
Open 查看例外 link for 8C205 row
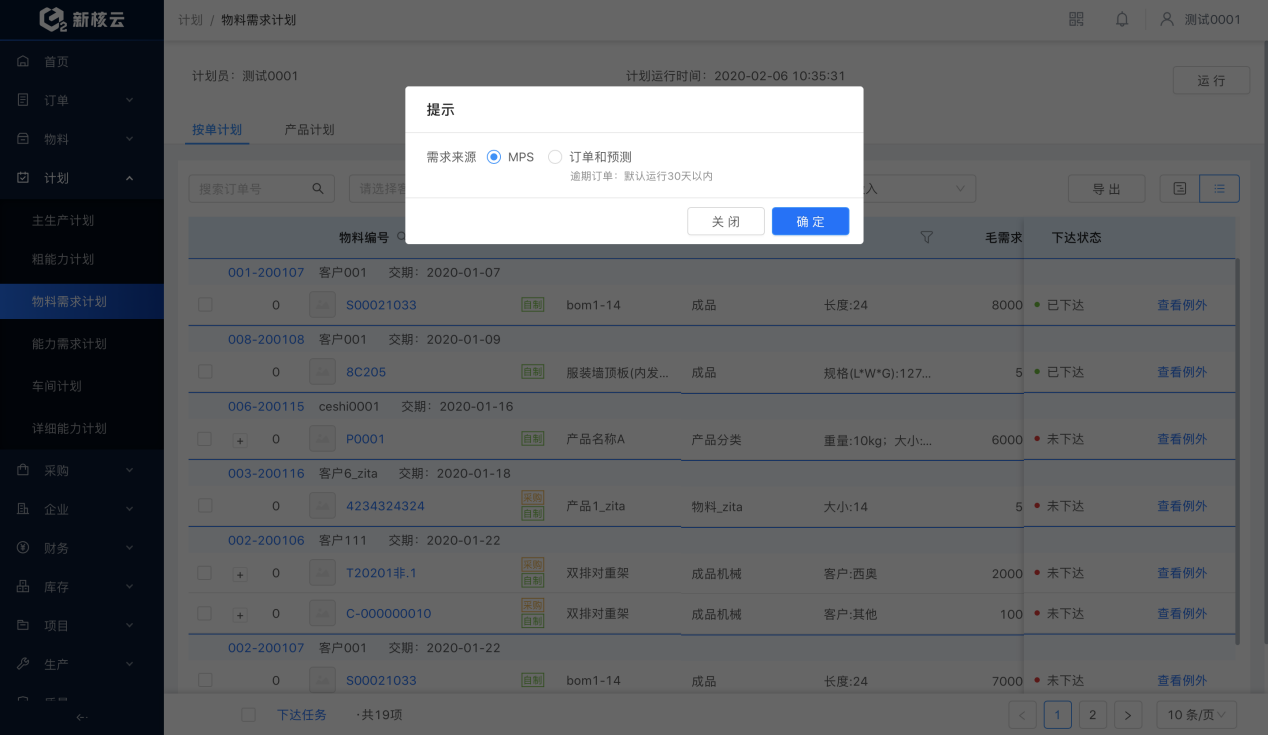tap(1182, 372)
